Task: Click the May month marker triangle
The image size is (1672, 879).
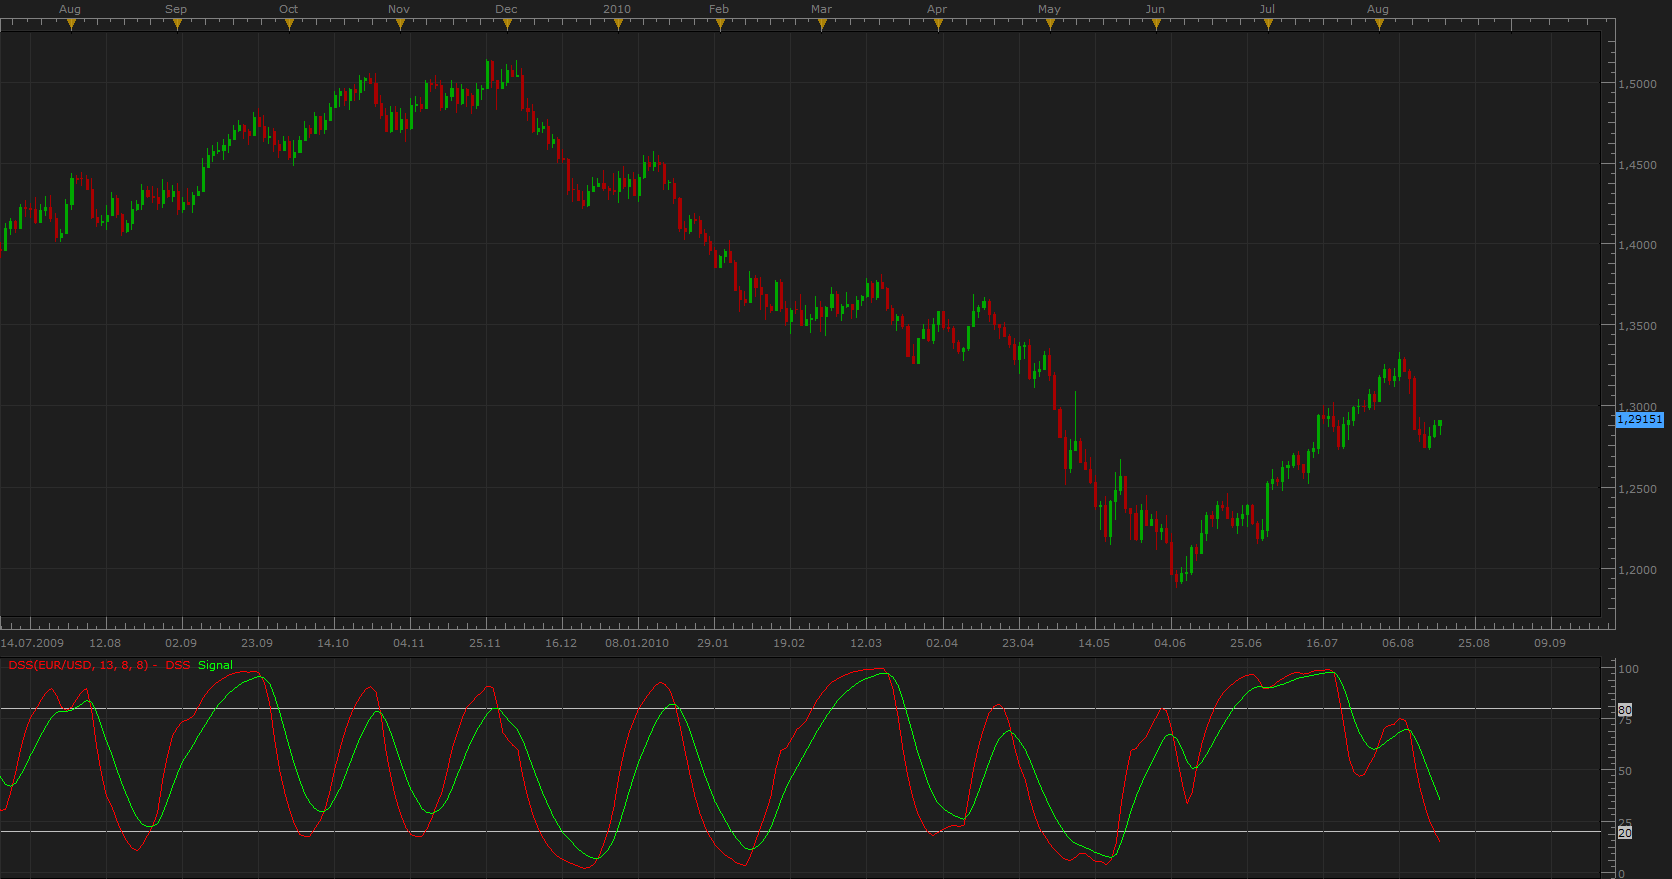Action: (x=1050, y=25)
